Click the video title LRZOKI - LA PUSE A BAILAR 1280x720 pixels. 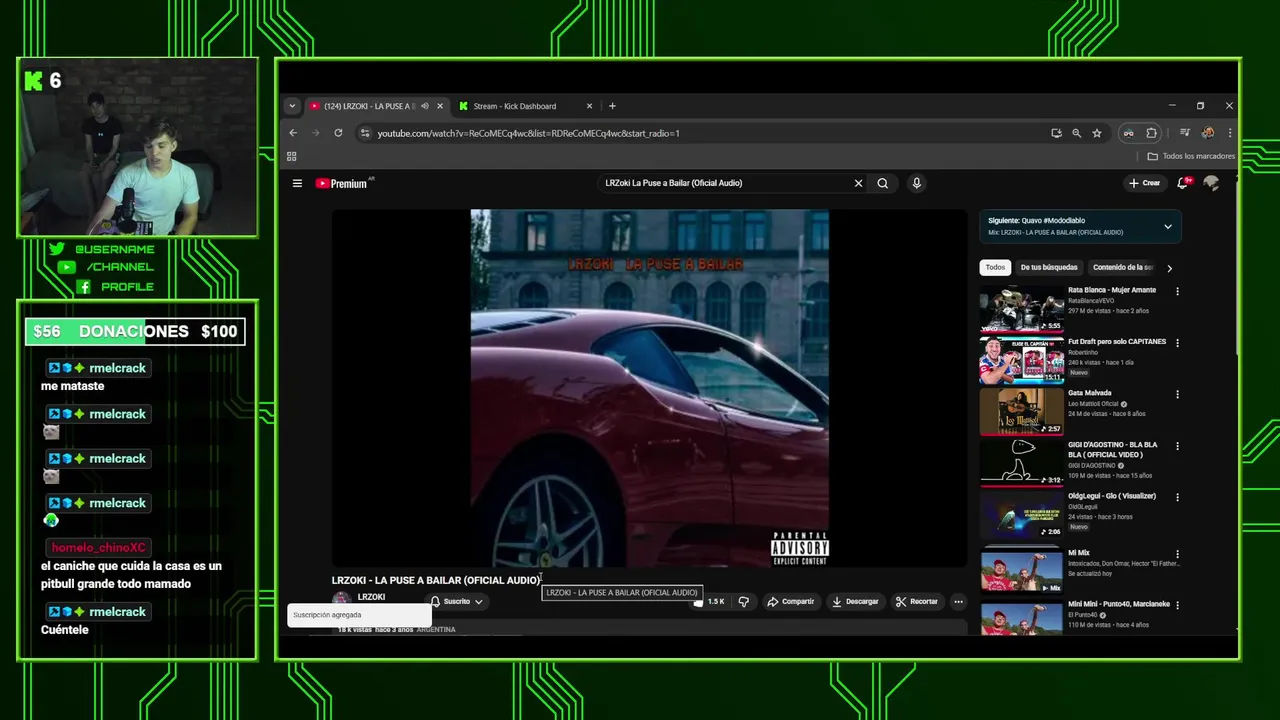(x=436, y=580)
